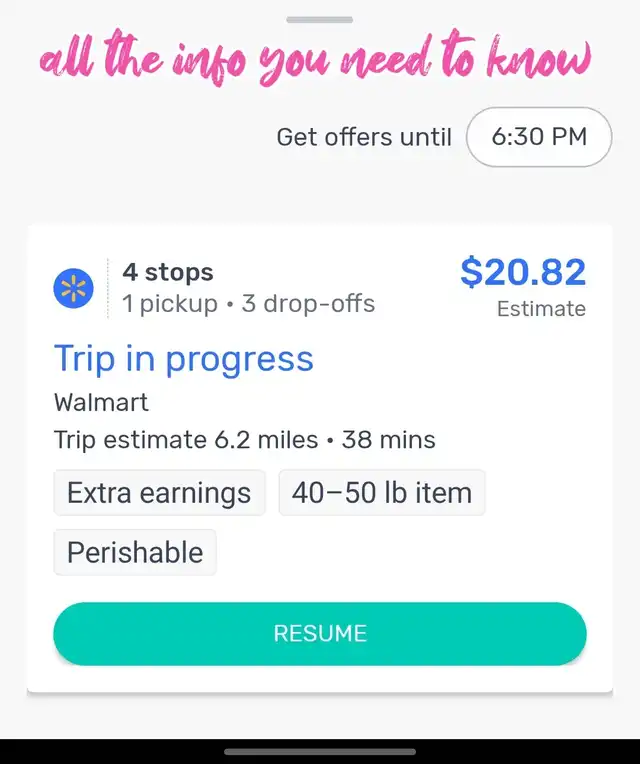
Task: Select the 40–50 lb item tag
Action: click(382, 493)
